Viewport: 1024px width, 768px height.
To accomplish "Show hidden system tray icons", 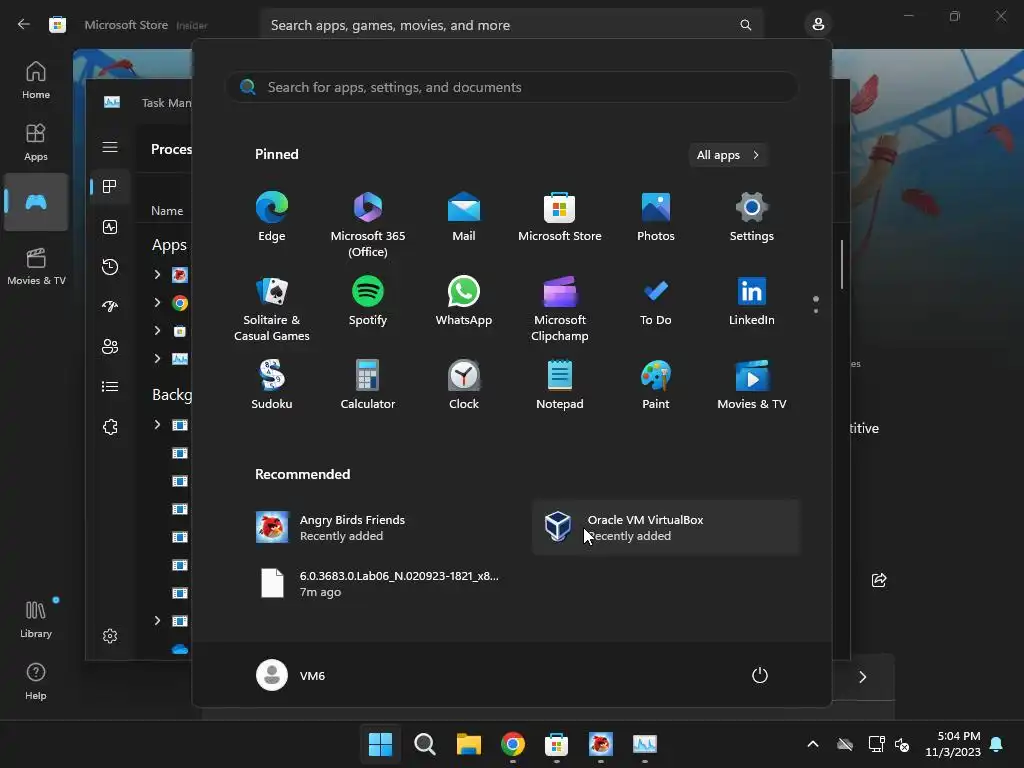I will click(812, 744).
